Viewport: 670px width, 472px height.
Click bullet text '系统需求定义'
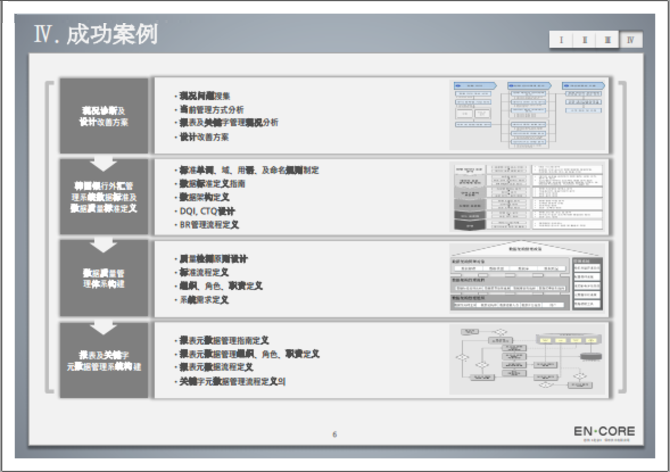204,300
